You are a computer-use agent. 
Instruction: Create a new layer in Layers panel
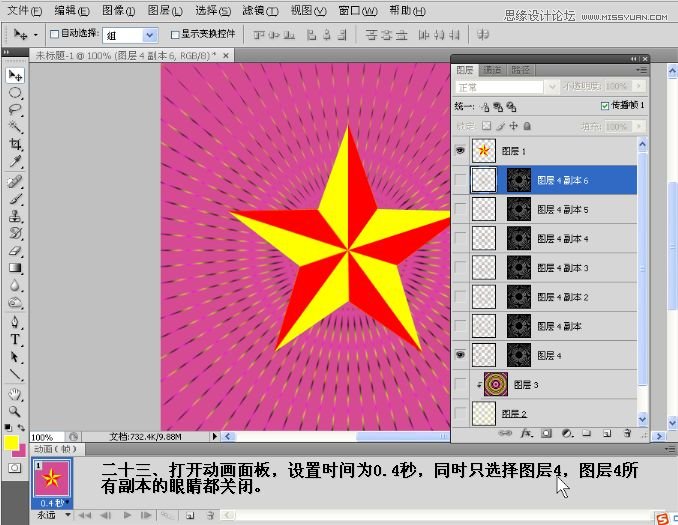(607, 433)
